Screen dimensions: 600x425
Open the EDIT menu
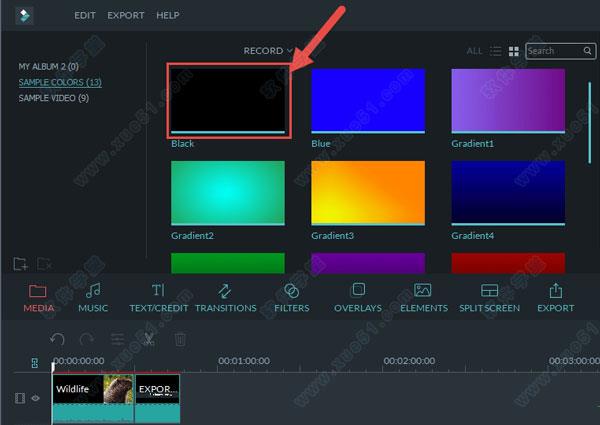point(87,16)
